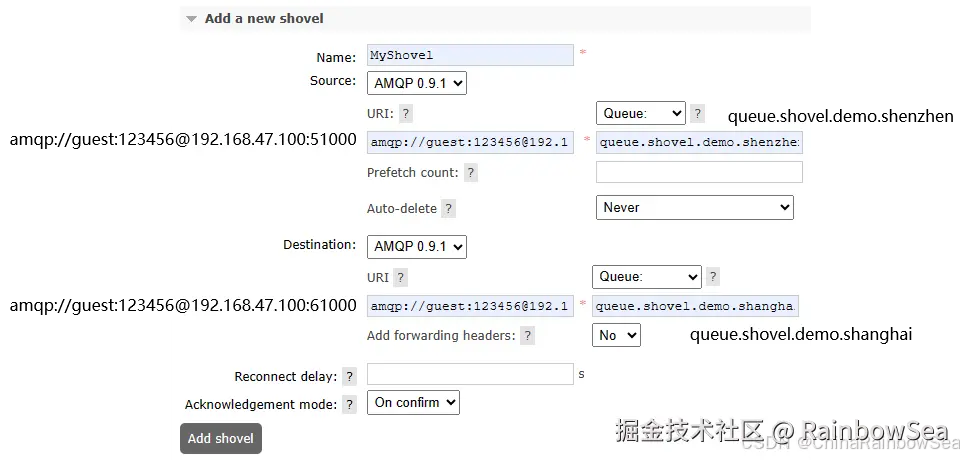Click the Reconnect delay: label text
The image size is (964, 460).
(x=286, y=376)
